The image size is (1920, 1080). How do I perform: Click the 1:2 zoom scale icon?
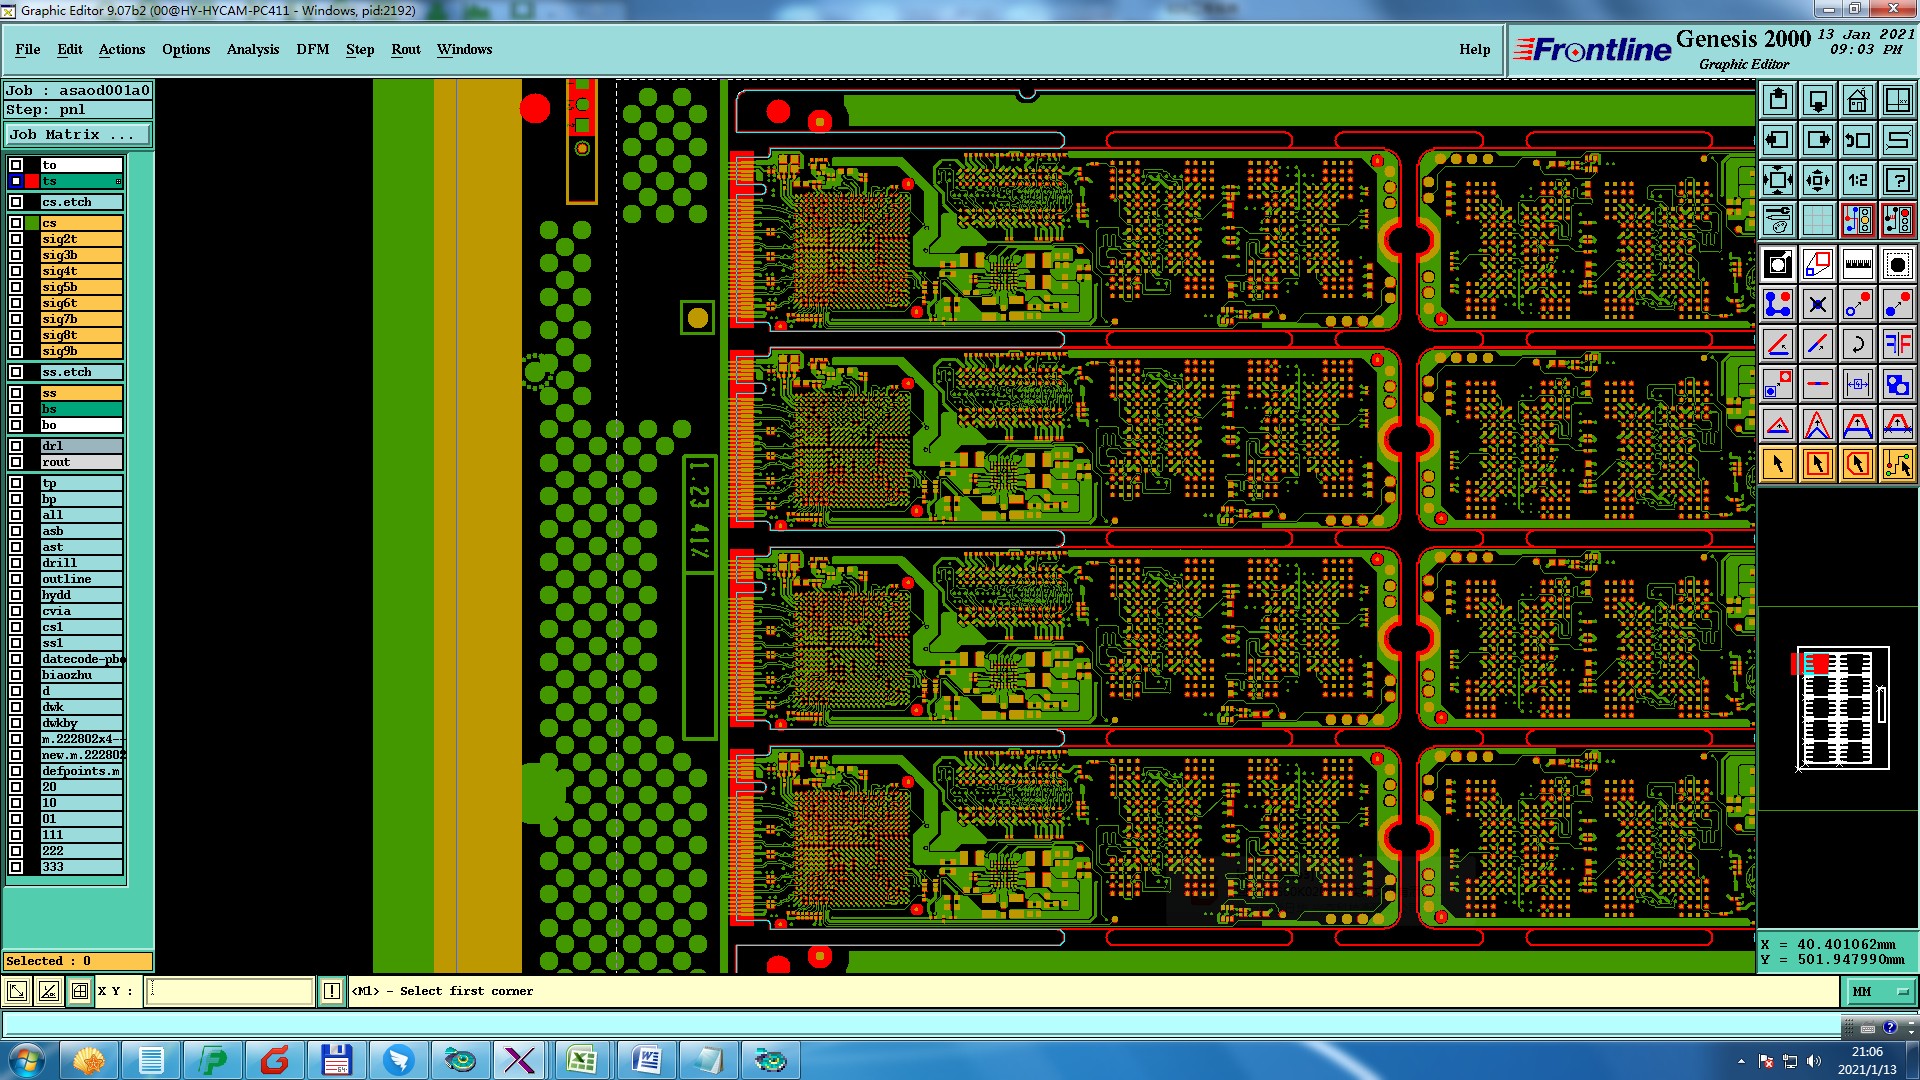[x=1857, y=180]
